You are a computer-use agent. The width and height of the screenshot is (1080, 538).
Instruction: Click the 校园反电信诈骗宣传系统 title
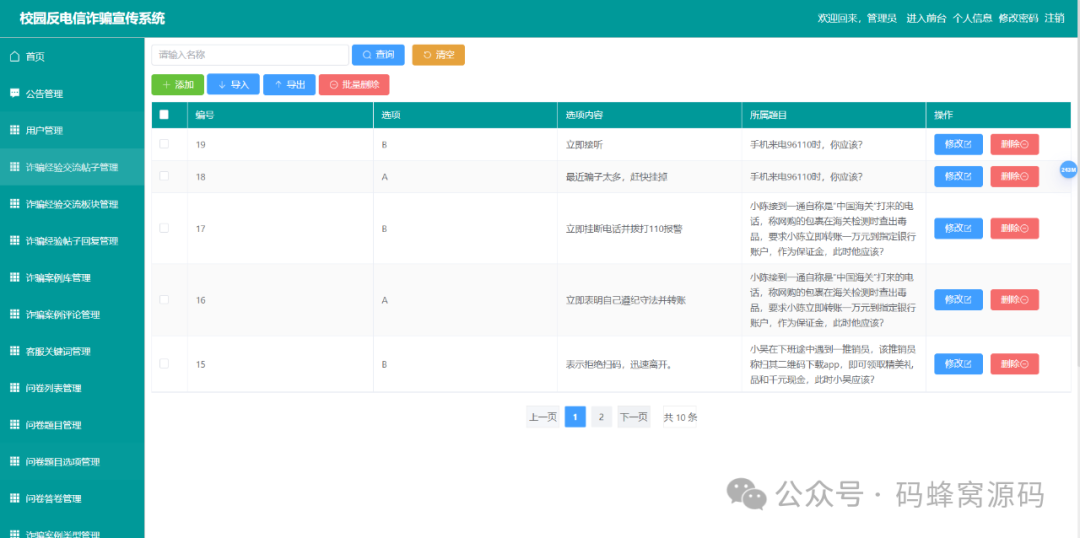click(x=92, y=19)
